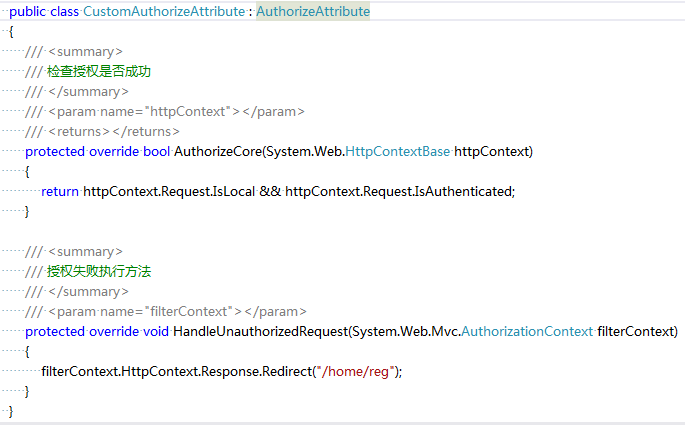This screenshot has height=425, width=685.
Task: Click the class name CustomAuthorizeAttribute
Action: pyautogui.click(x=164, y=11)
